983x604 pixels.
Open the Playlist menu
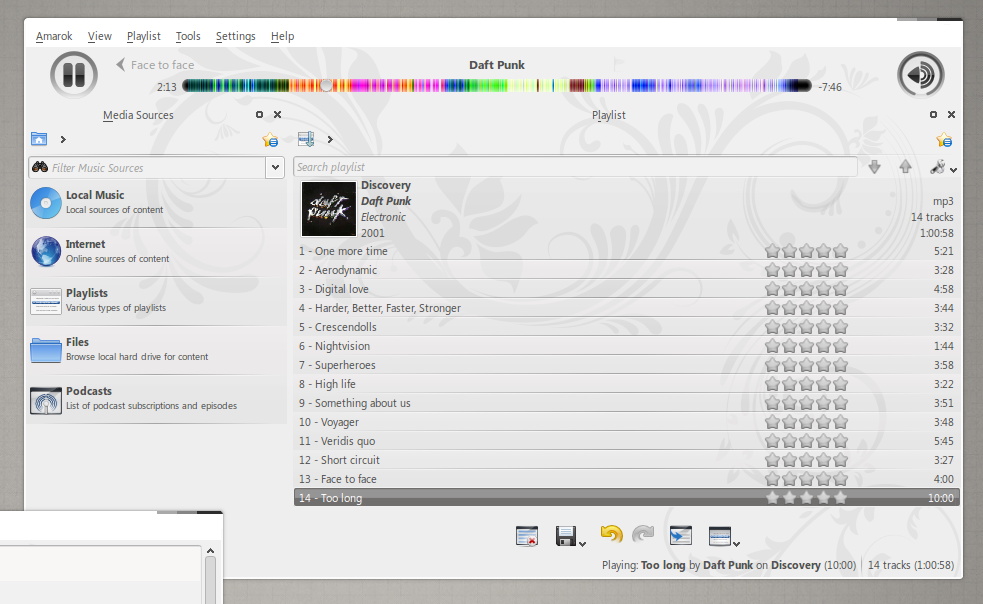(144, 36)
